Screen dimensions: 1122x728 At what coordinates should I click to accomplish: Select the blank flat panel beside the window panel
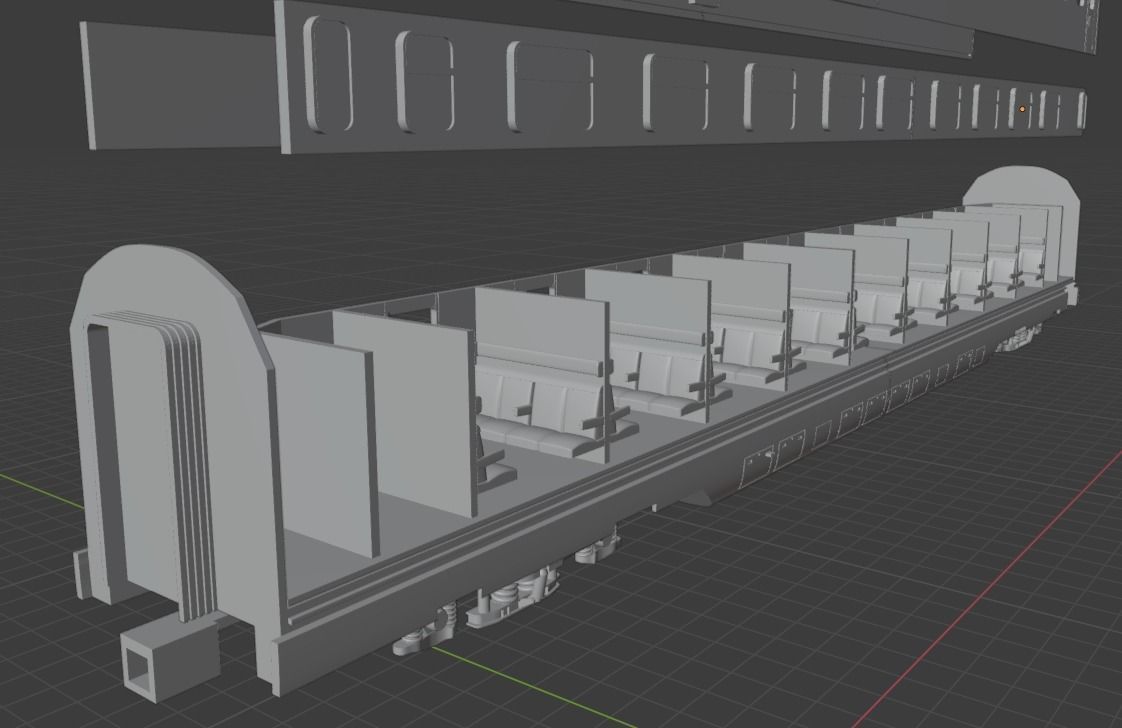(x=182, y=87)
